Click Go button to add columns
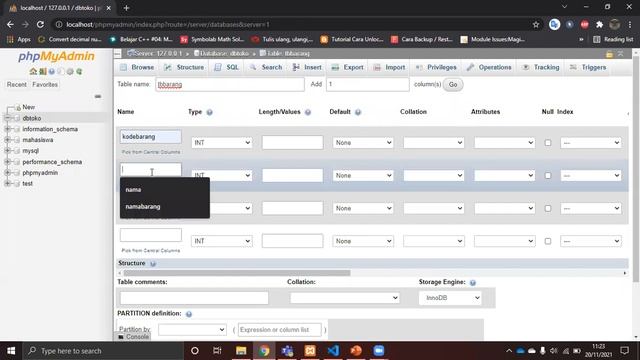The image size is (640, 360). point(453,84)
